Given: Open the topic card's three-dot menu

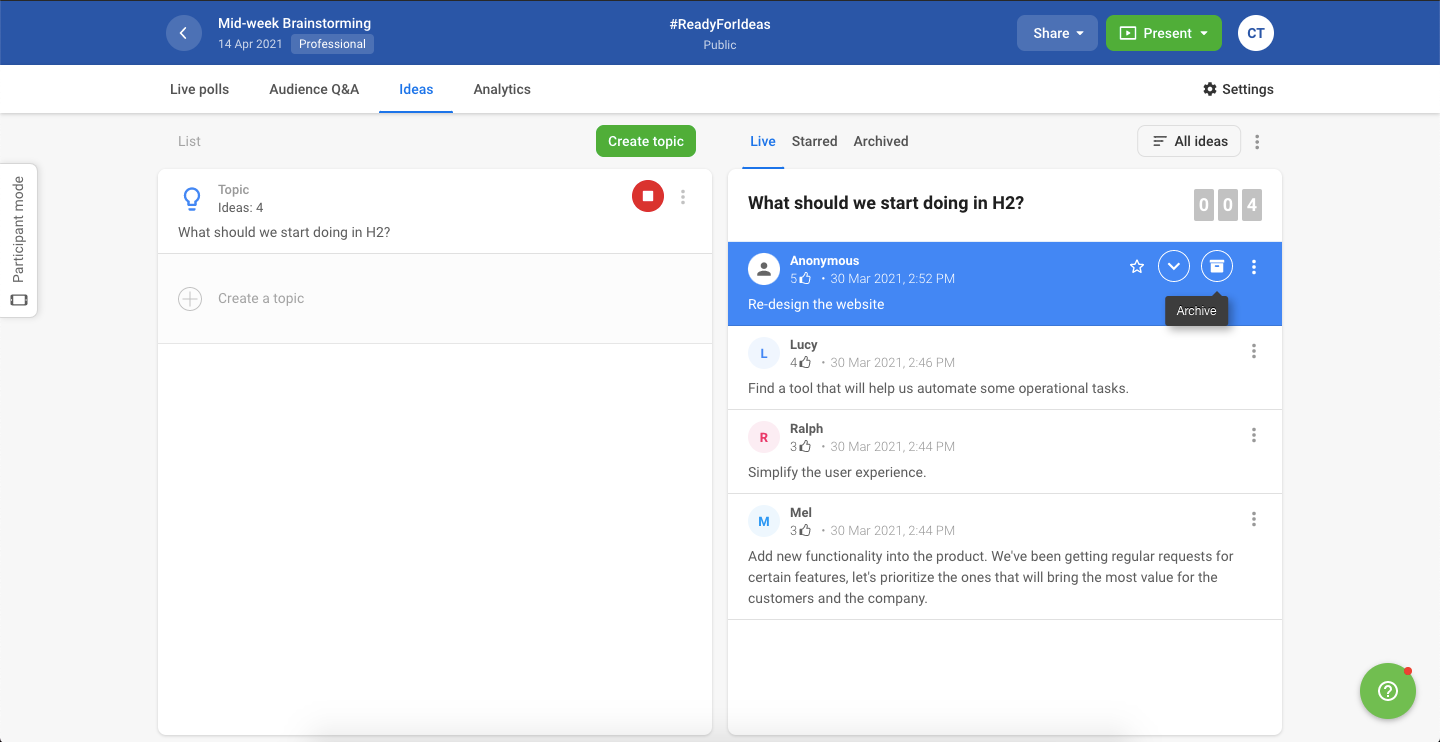Looking at the screenshot, I should click(x=683, y=197).
